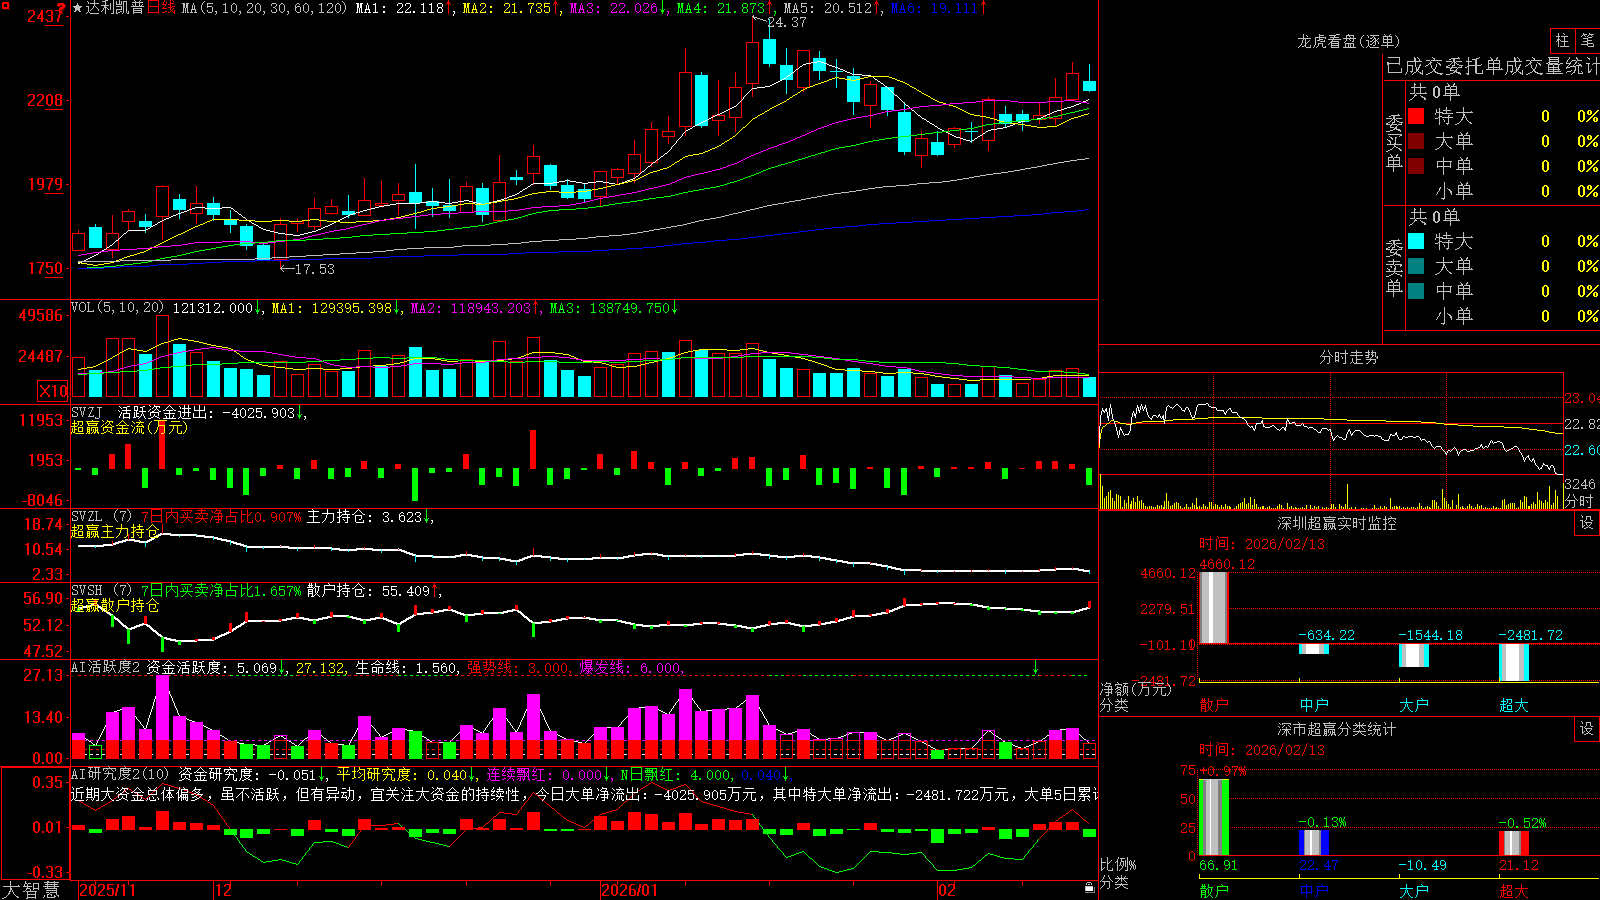1600x900 pixels.
Task: Open 设 settings for 深市超赢分类统计
Action: pyautogui.click(x=1587, y=729)
